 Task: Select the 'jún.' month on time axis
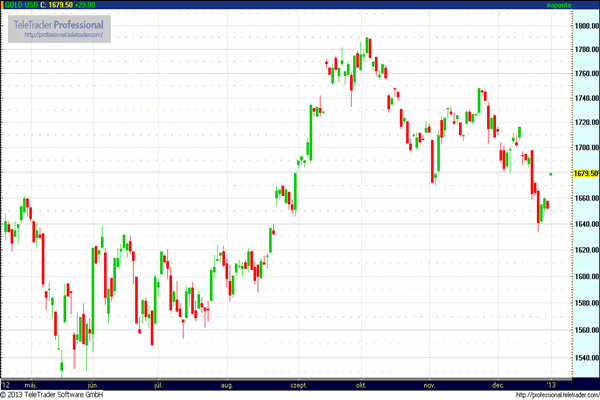[93, 384]
